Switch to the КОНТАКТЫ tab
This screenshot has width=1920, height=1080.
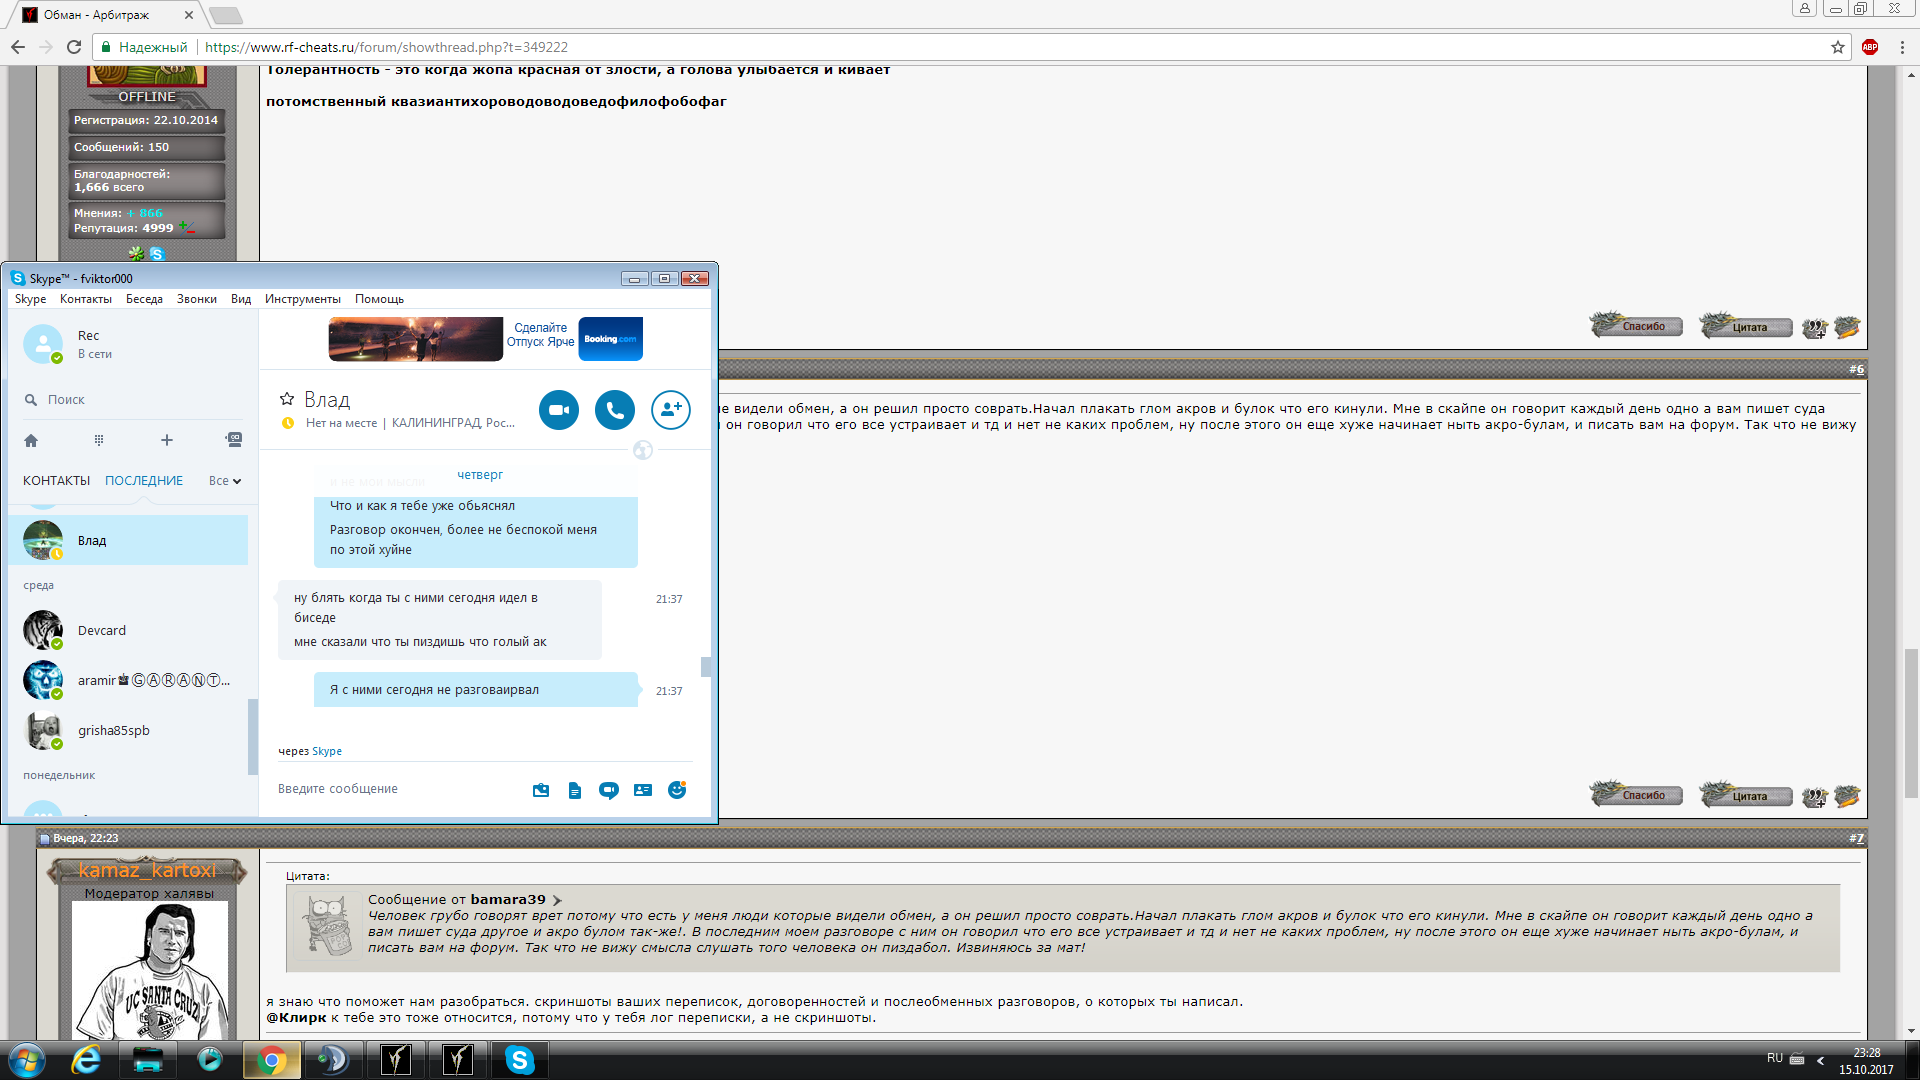(57, 481)
